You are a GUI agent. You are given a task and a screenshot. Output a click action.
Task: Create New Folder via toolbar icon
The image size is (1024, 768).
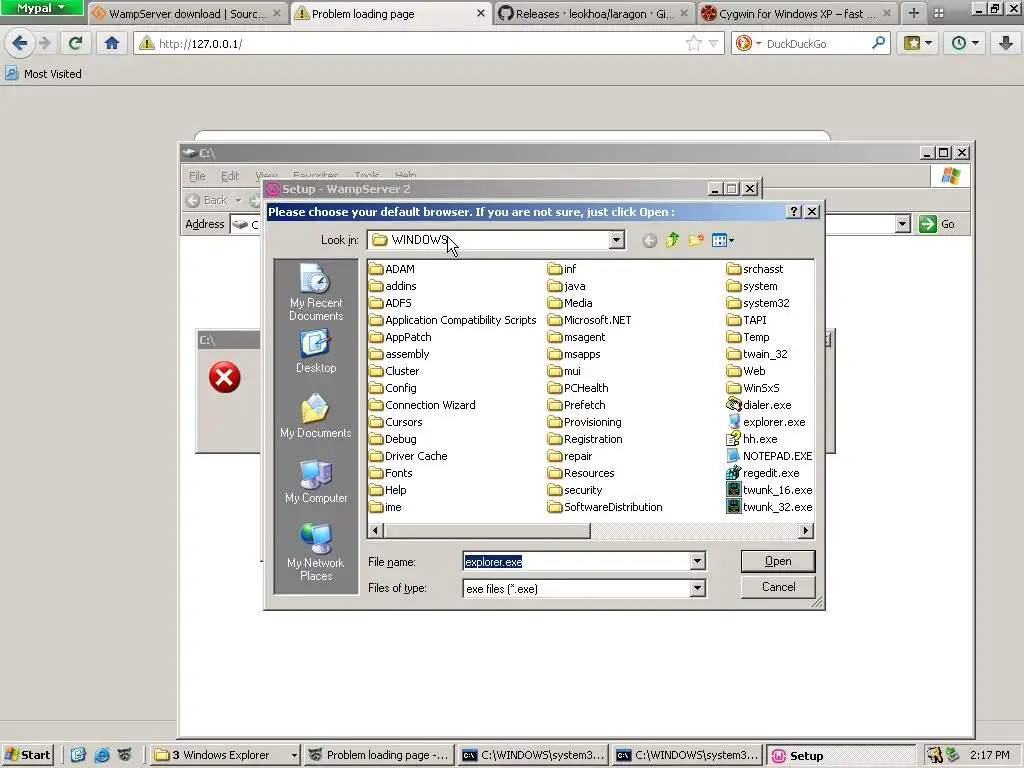click(696, 240)
